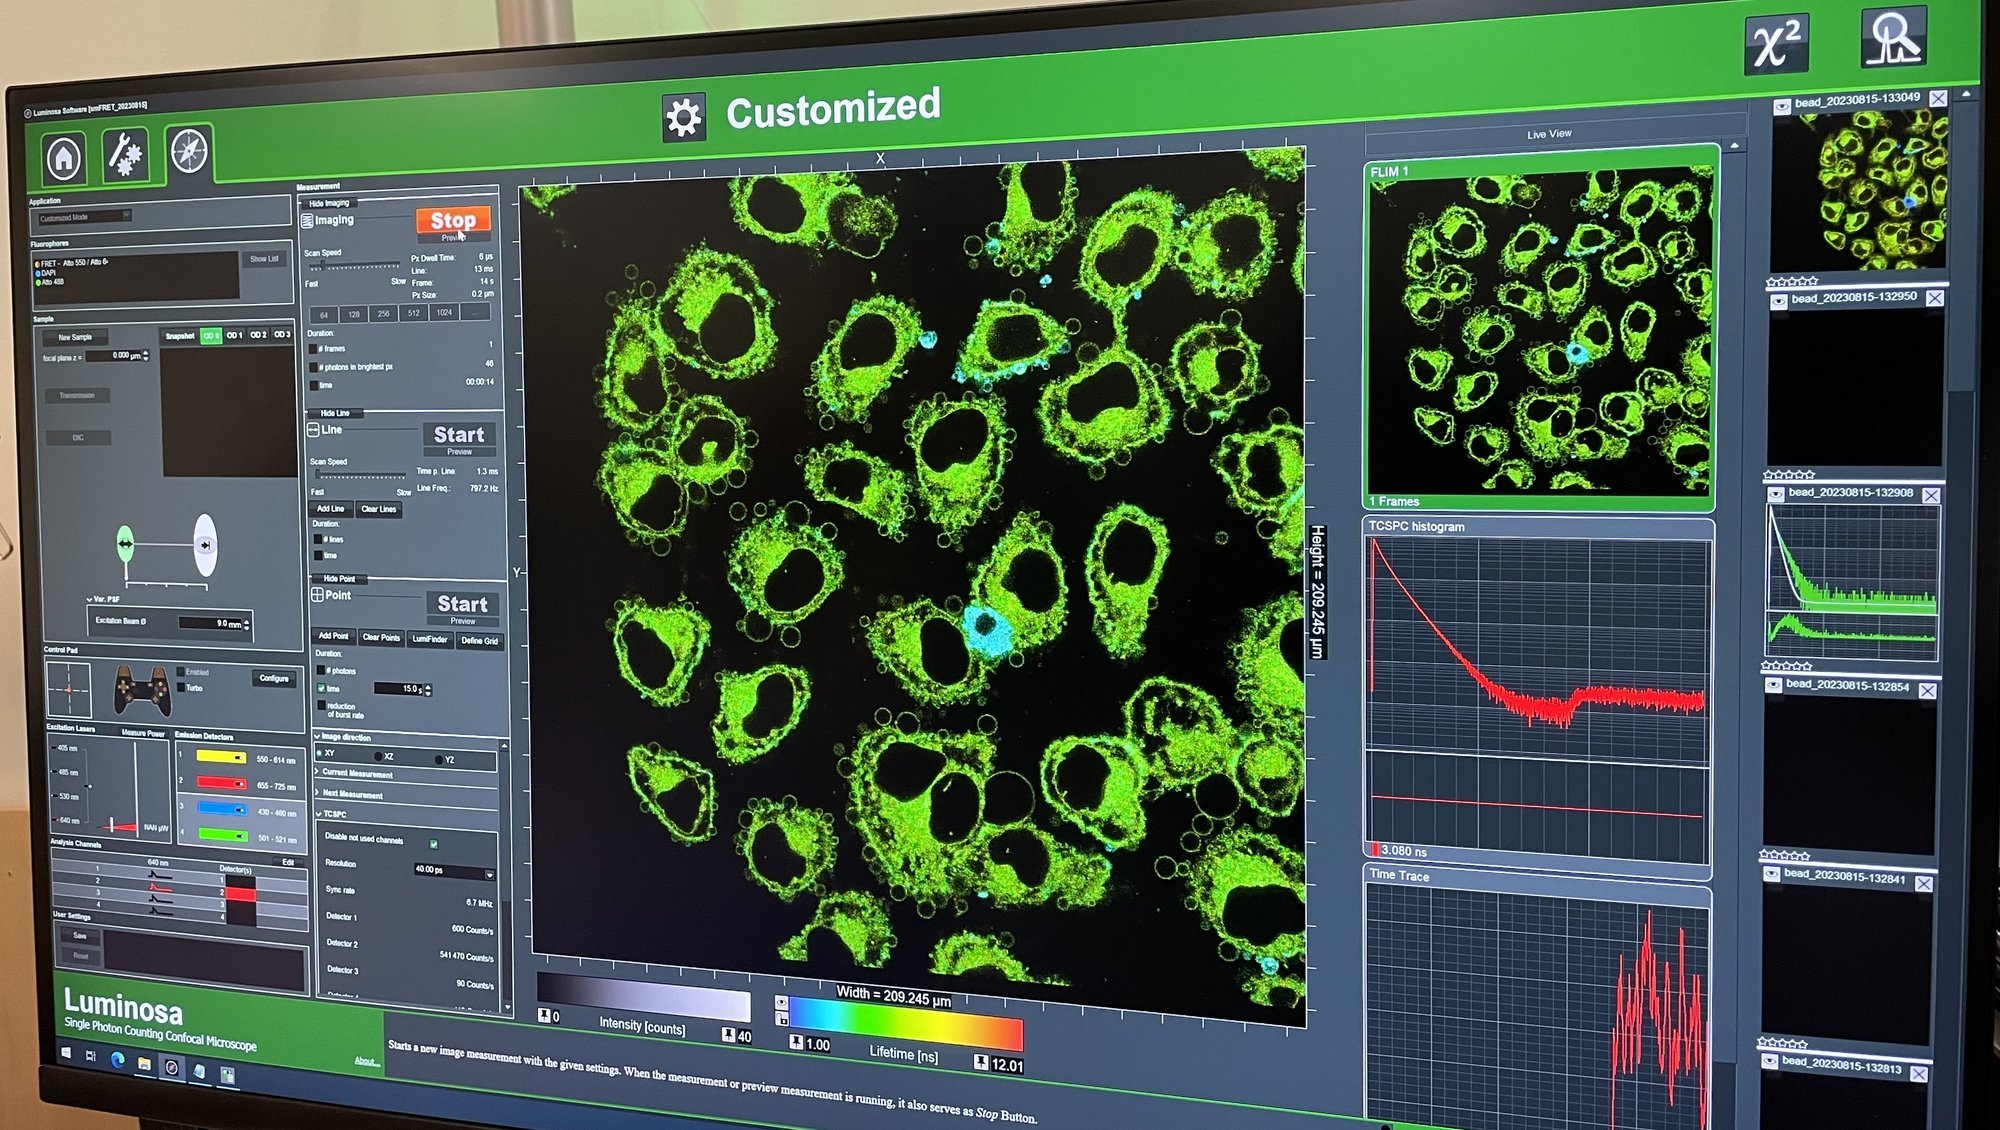This screenshot has width=2000, height=1130.
Task: Toggle the Point time duration checkbox
Action: 321,688
